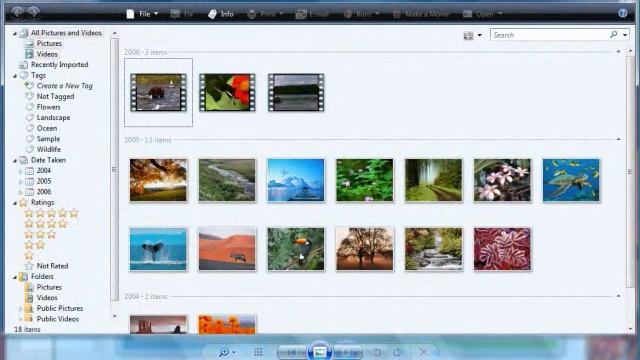
Task: Collapse the 2004 group header arrow
Action: point(618,296)
